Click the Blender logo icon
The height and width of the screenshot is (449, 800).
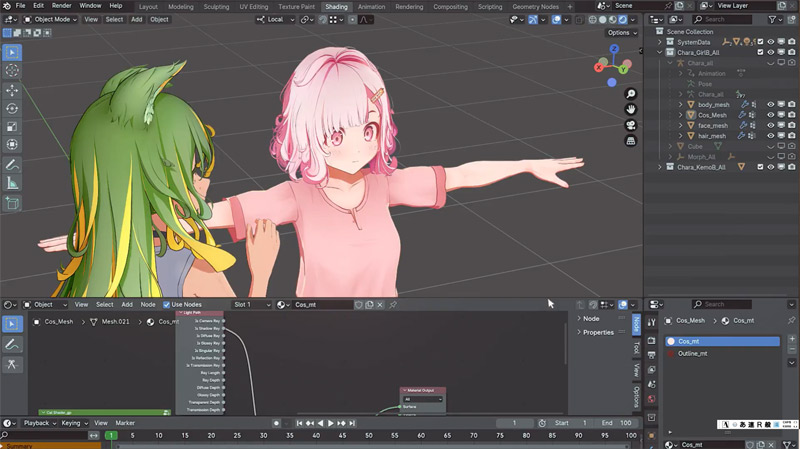click(x=7, y=6)
